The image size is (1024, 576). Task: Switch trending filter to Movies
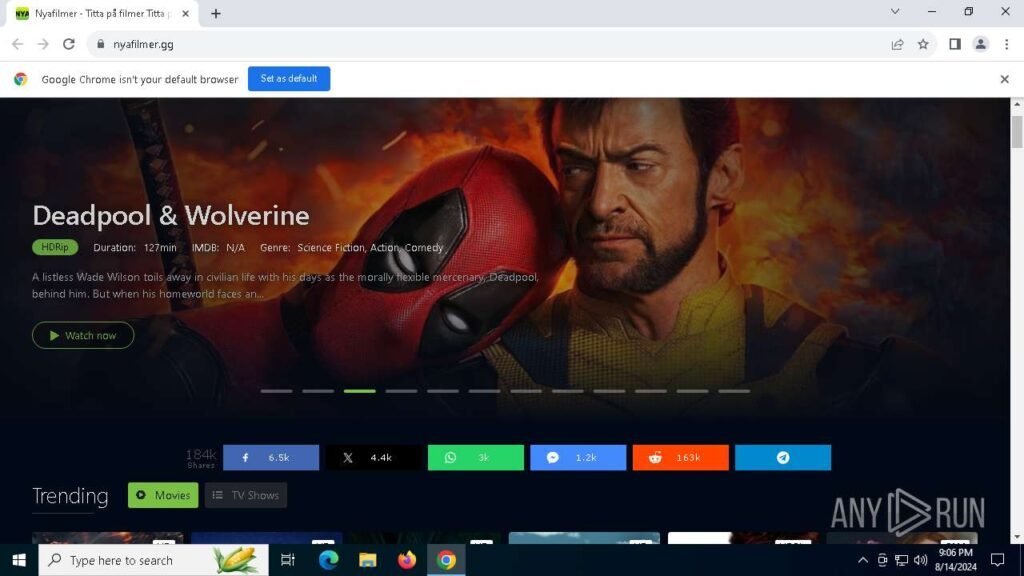point(162,495)
